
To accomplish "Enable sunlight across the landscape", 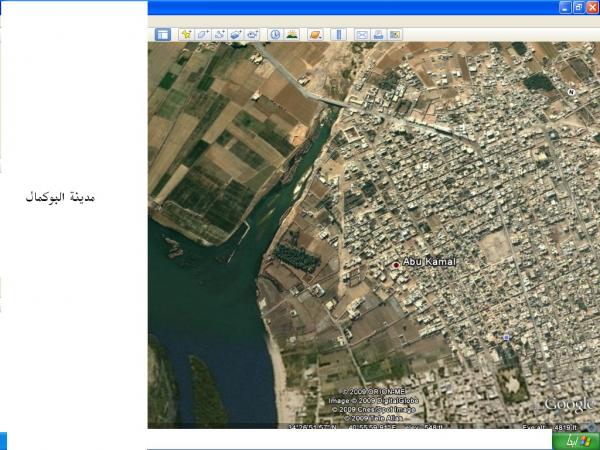I will tap(292, 34).
